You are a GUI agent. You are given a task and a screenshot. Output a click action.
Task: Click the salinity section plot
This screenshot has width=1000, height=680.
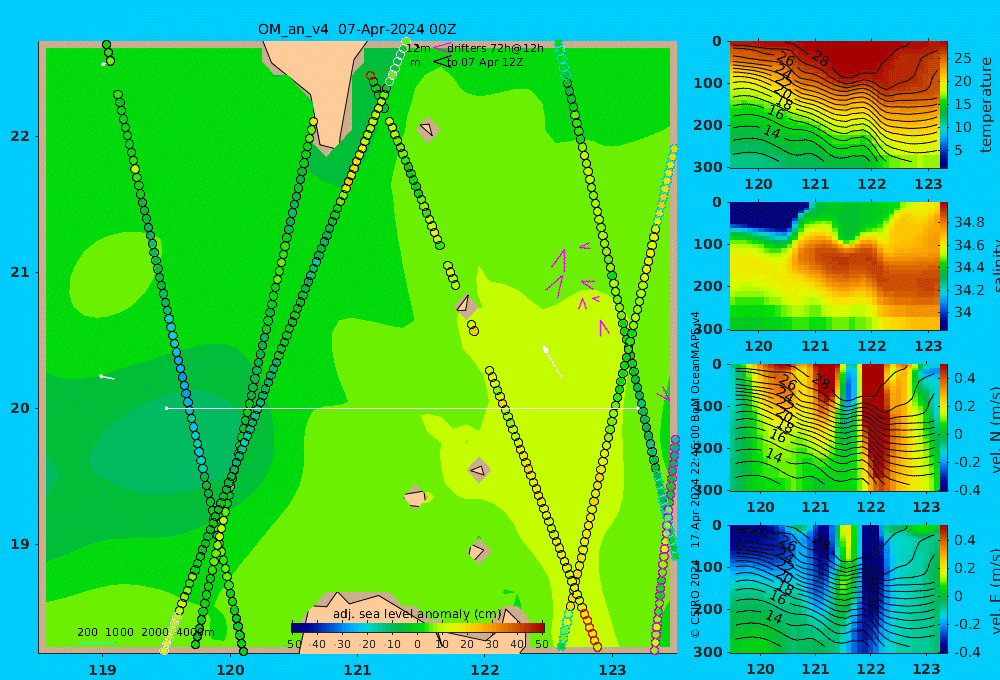(x=835, y=266)
